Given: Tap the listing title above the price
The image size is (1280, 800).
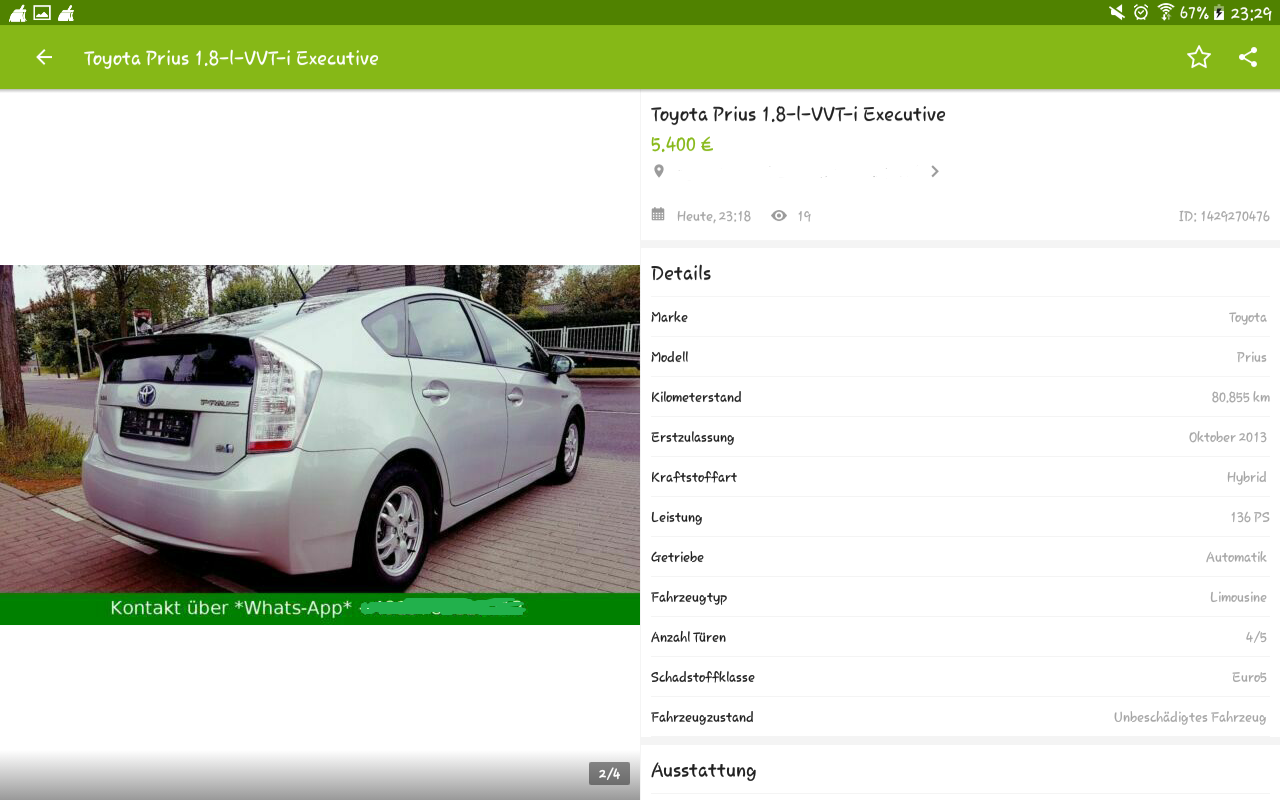Looking at the screenshot, I should click(x=798, y=114).
